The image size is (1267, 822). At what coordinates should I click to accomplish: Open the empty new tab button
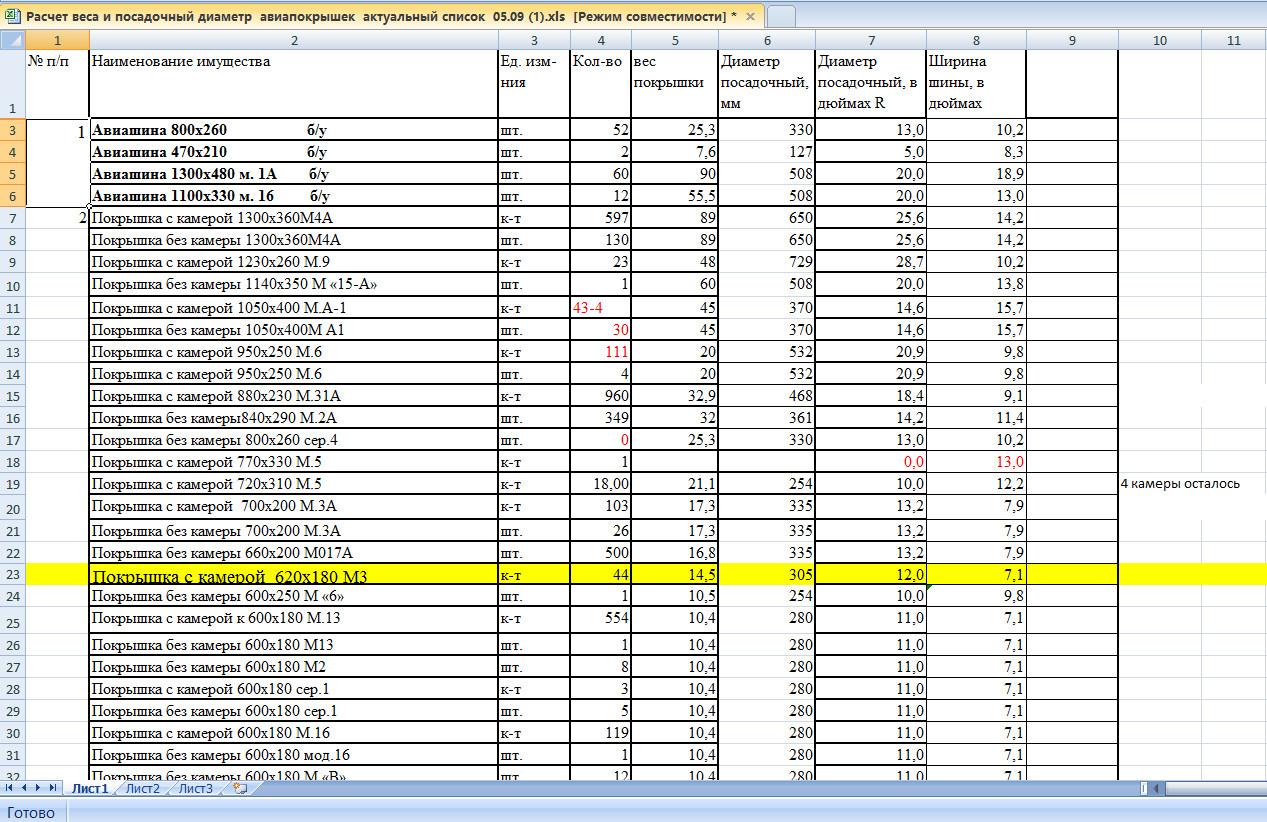tap(781, 17)
